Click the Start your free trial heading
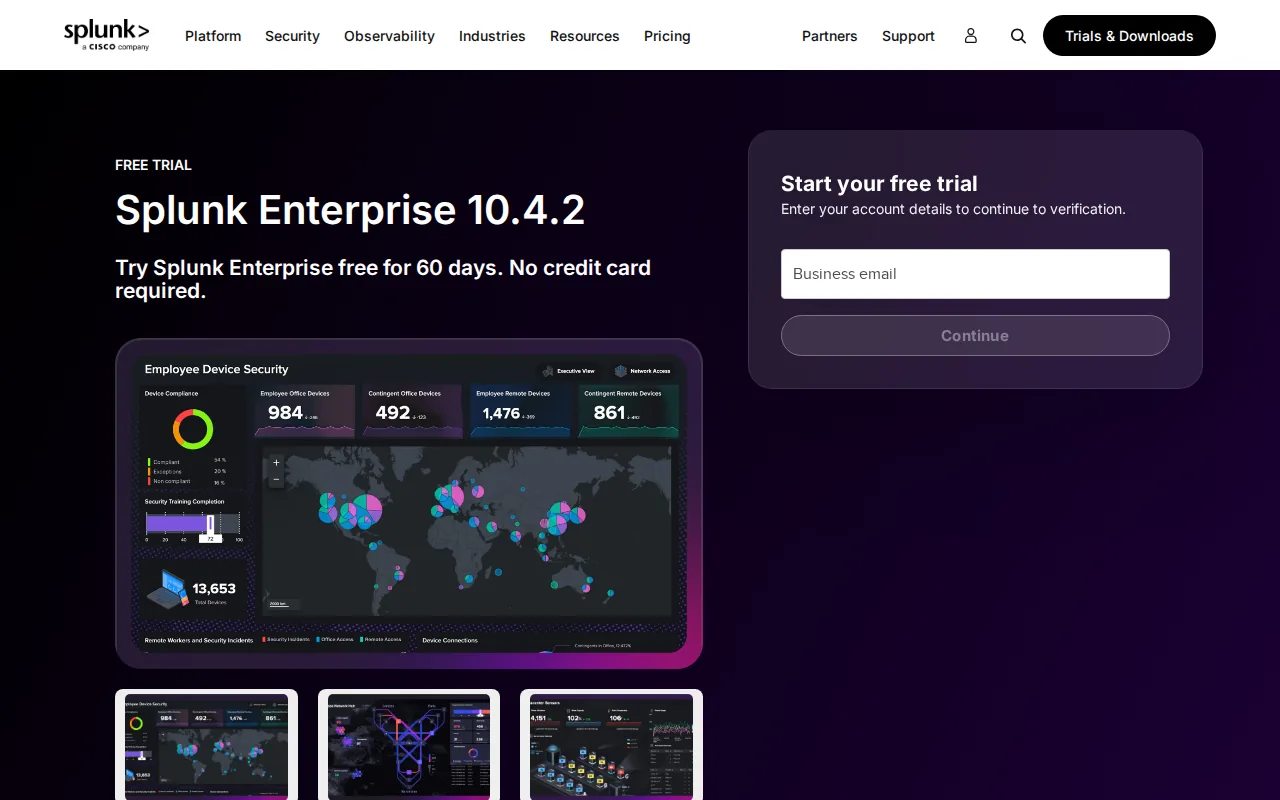 879,184
